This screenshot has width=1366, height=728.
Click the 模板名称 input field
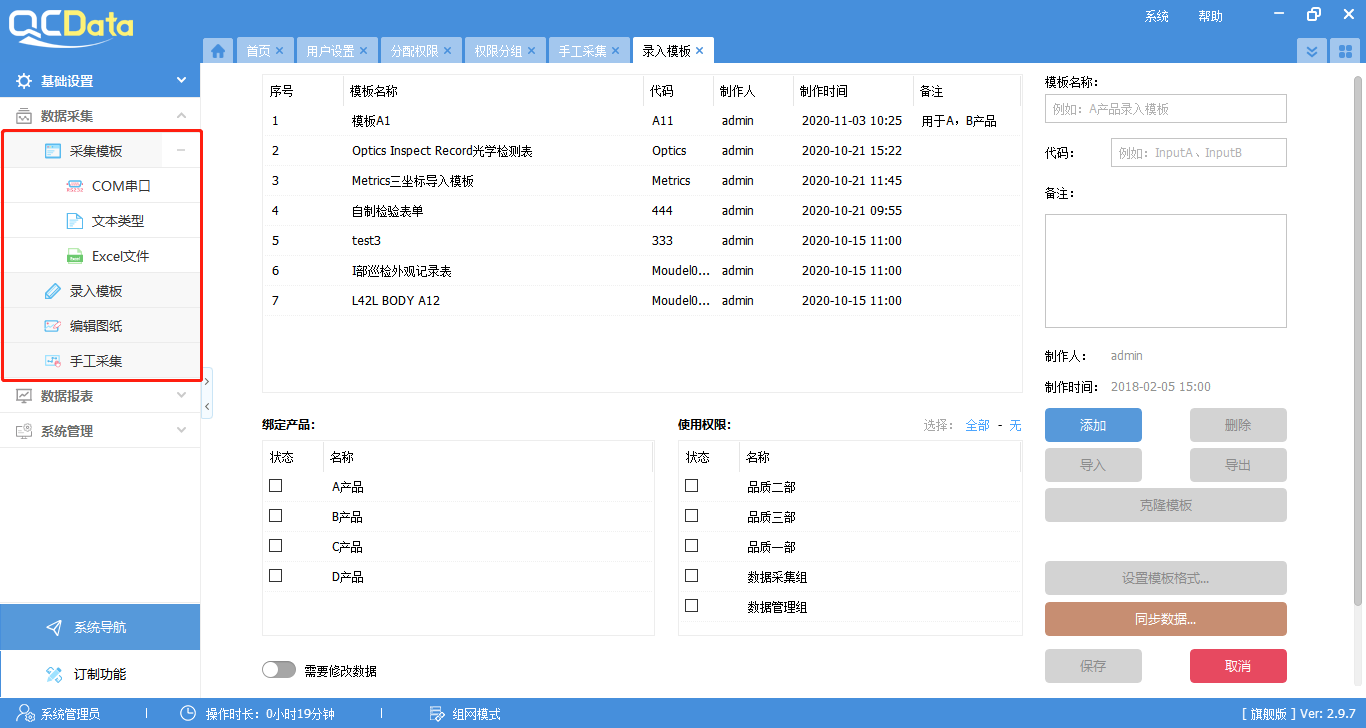point(1165,108)
